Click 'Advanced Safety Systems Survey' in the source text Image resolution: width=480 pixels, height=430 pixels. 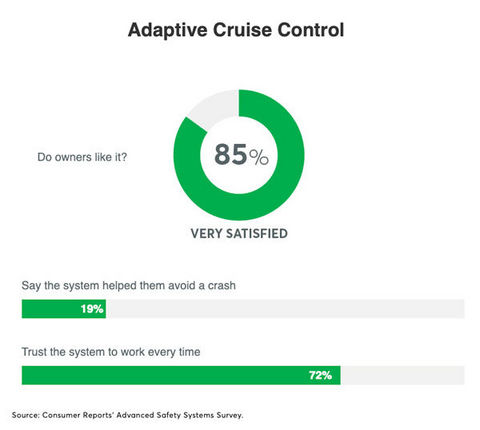(179, 415)
